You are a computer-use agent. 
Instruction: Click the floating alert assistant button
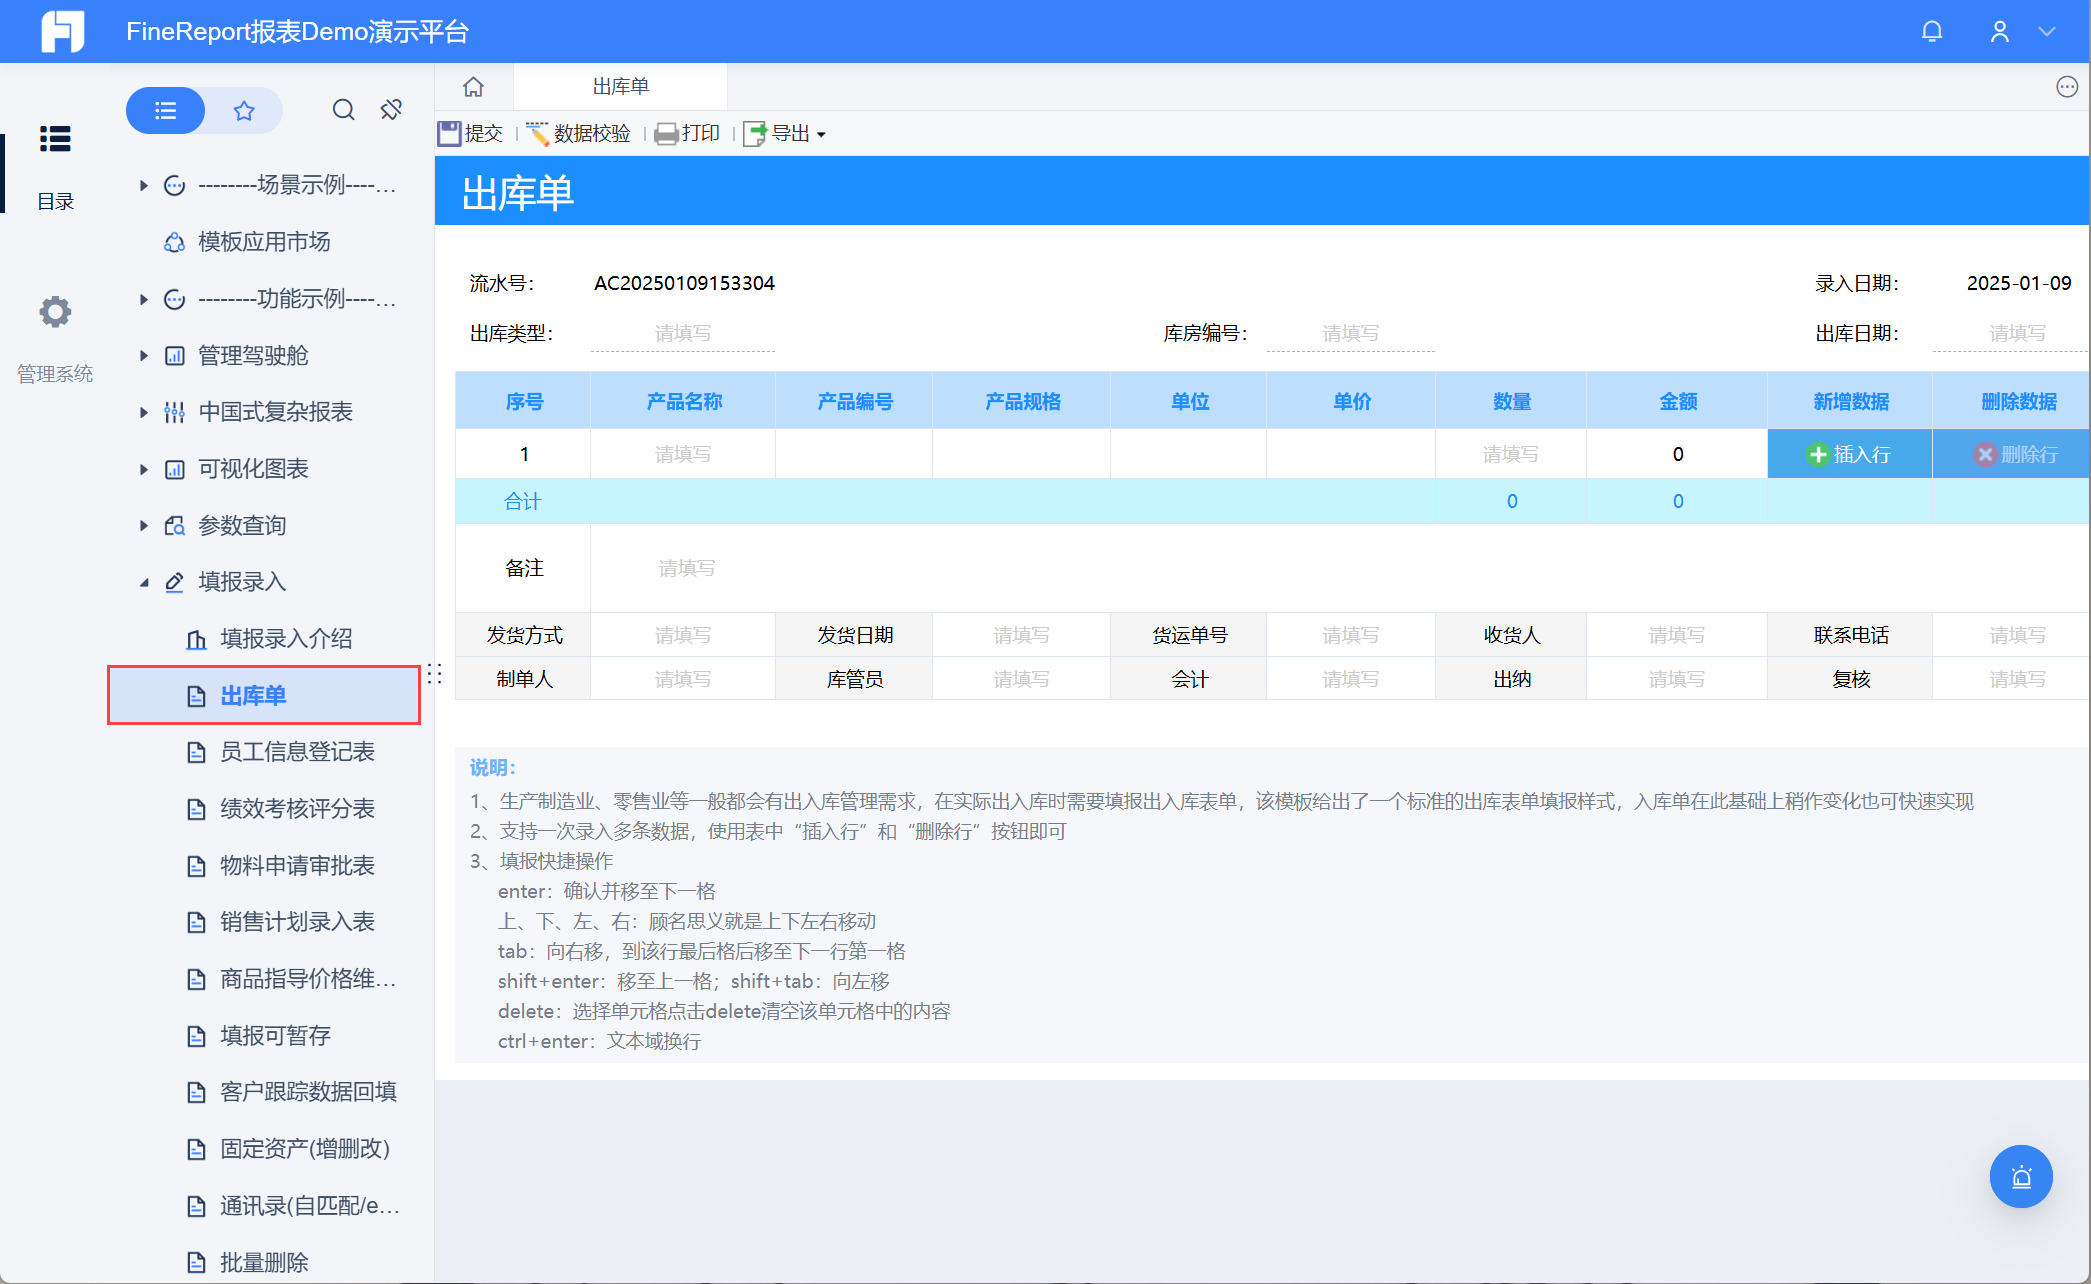[x=2020, y=1176]
